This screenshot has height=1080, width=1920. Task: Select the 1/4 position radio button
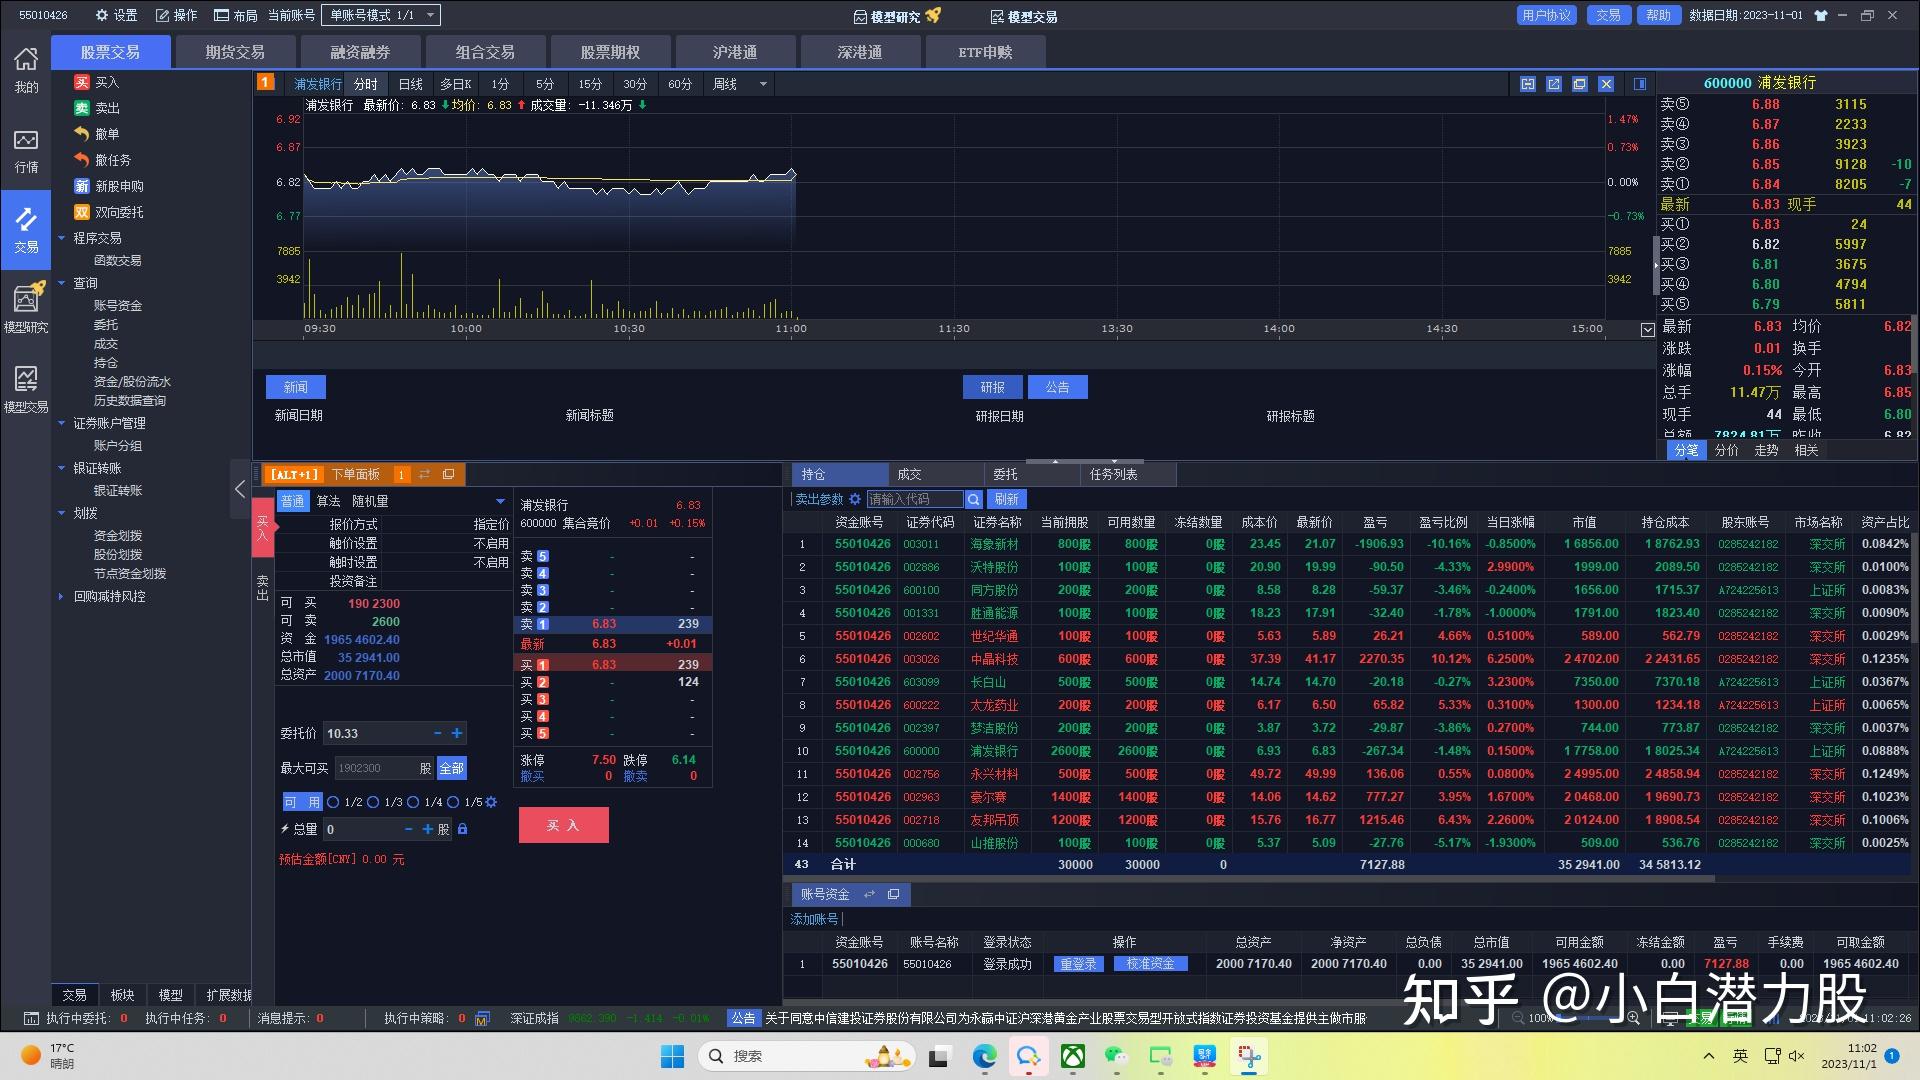tap(413, 802)
